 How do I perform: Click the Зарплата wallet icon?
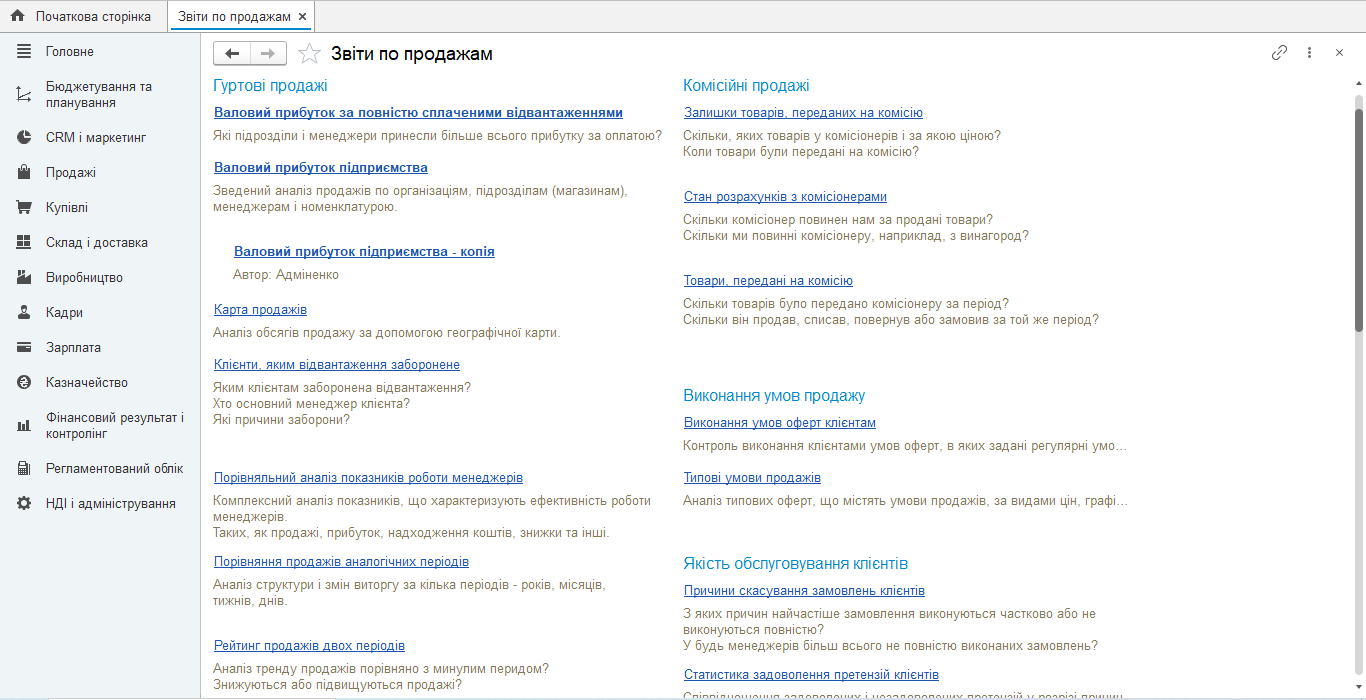[x=24, y=348]
